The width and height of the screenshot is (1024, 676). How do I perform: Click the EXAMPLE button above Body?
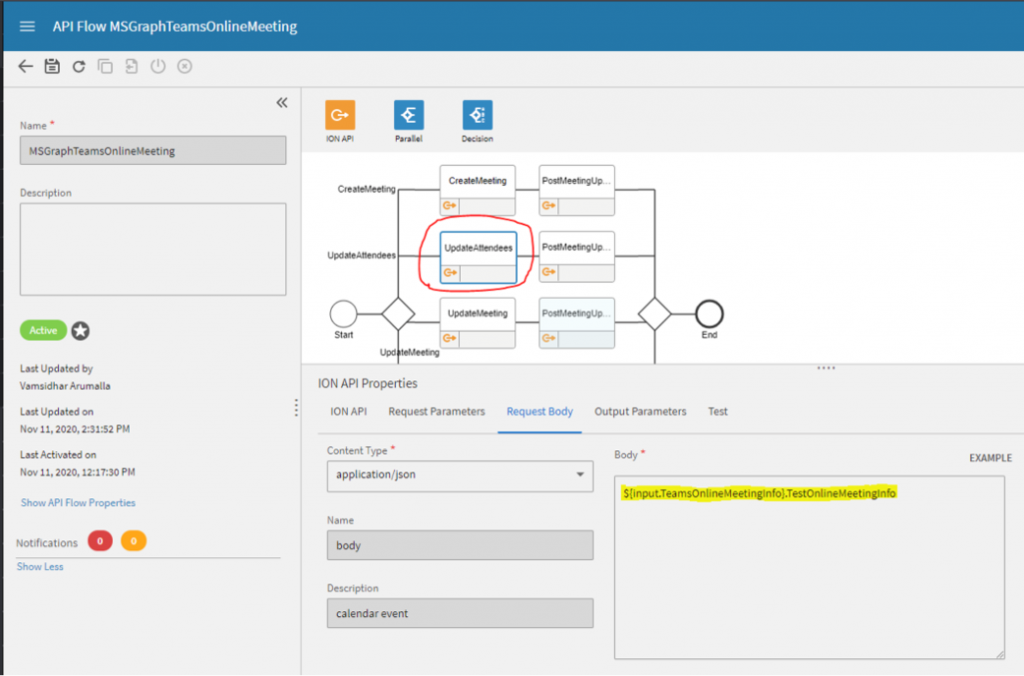click(990, 458)
